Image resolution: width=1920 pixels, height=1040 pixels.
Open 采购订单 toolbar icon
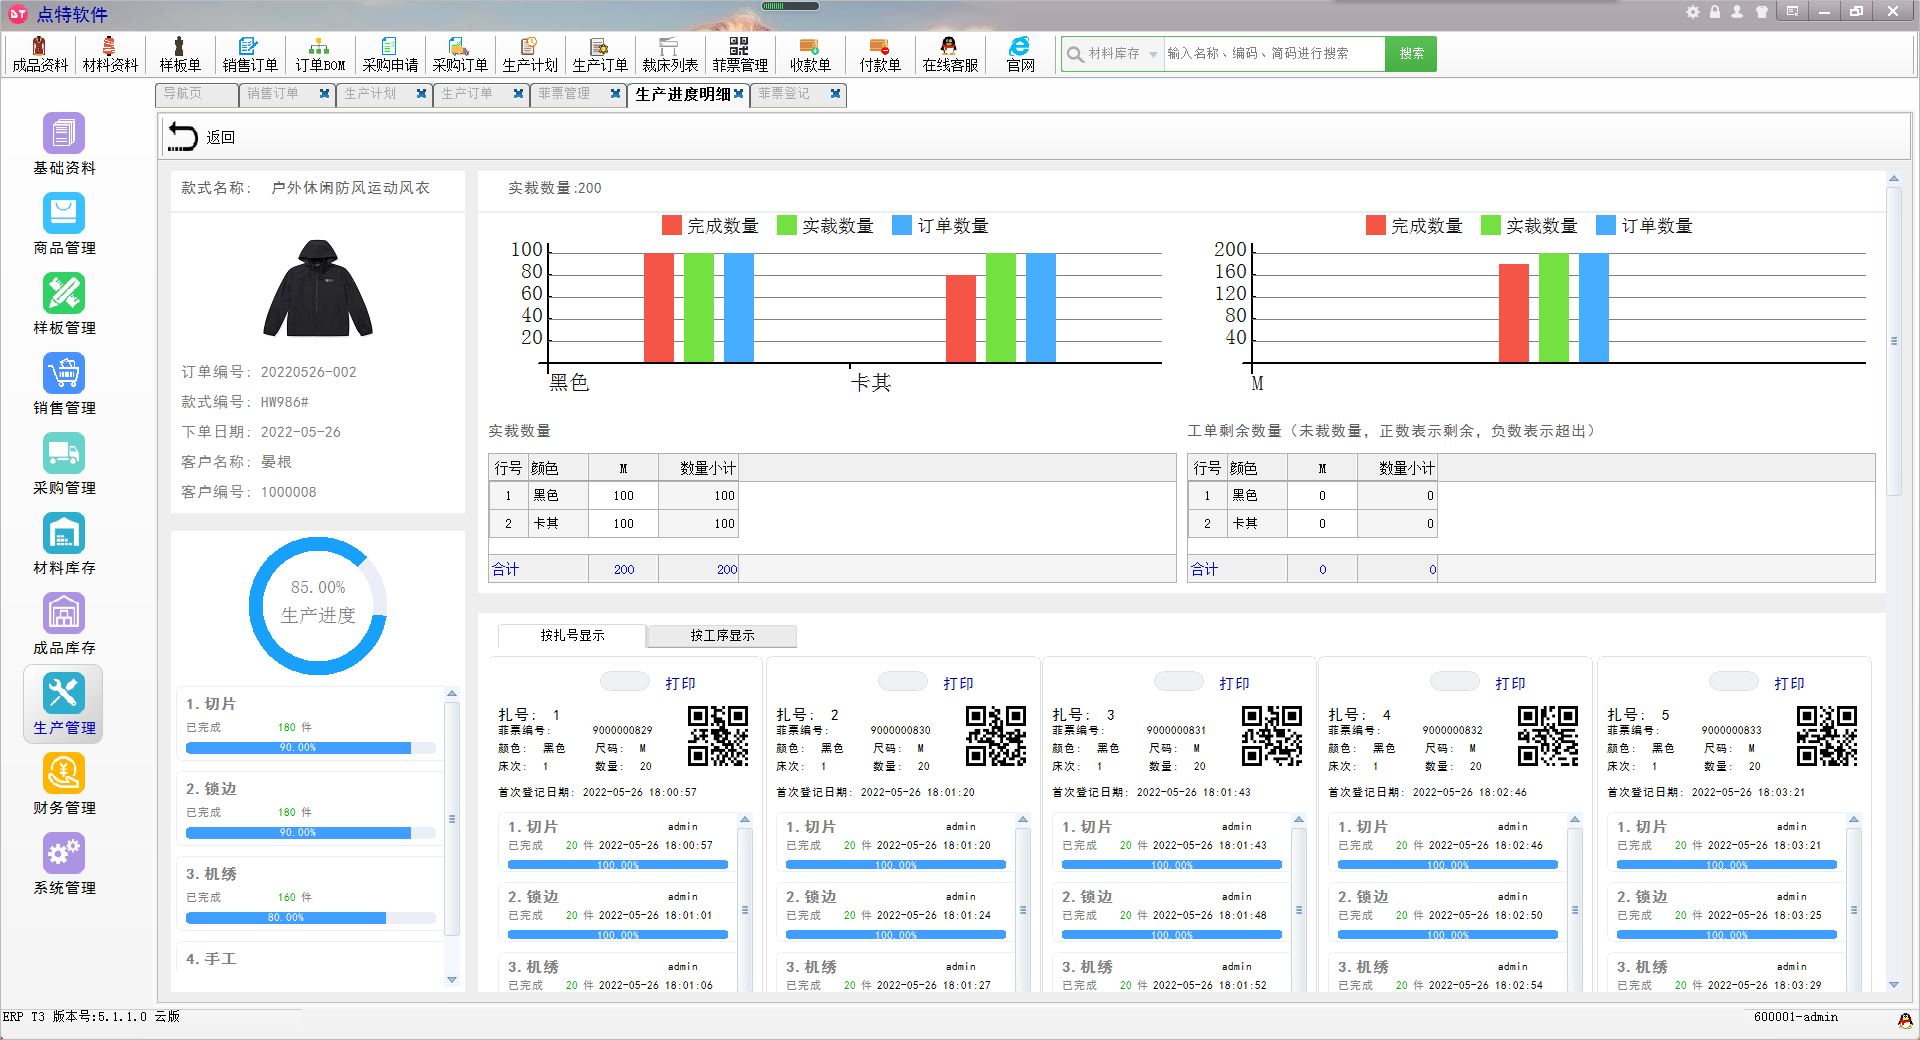click(x=460, y=54)
